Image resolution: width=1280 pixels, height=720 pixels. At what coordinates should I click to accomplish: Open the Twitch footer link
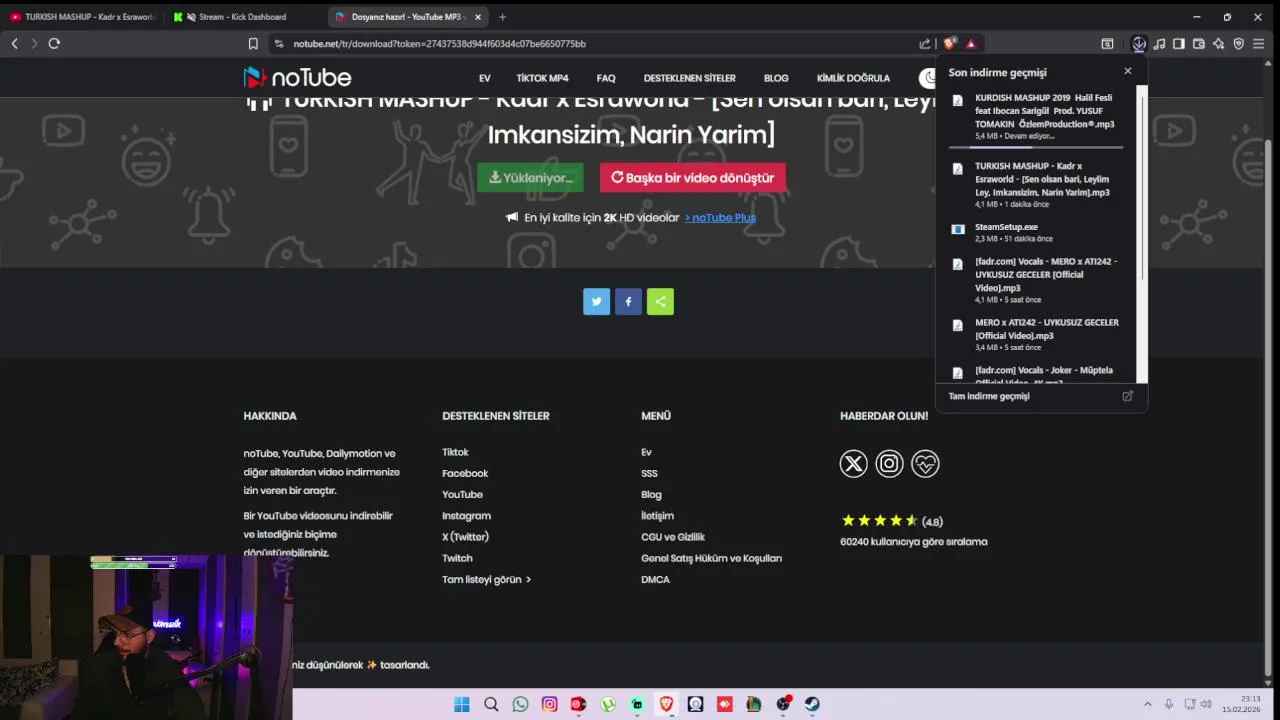click(457, 558)
